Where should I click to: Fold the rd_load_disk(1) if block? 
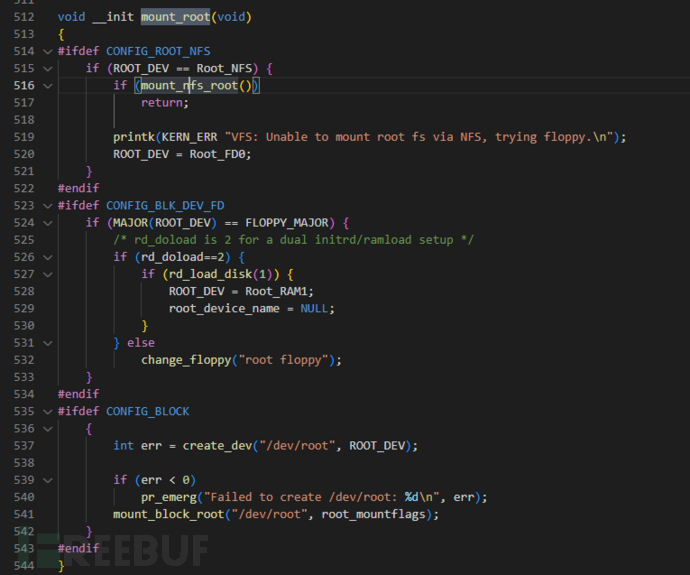46,274
